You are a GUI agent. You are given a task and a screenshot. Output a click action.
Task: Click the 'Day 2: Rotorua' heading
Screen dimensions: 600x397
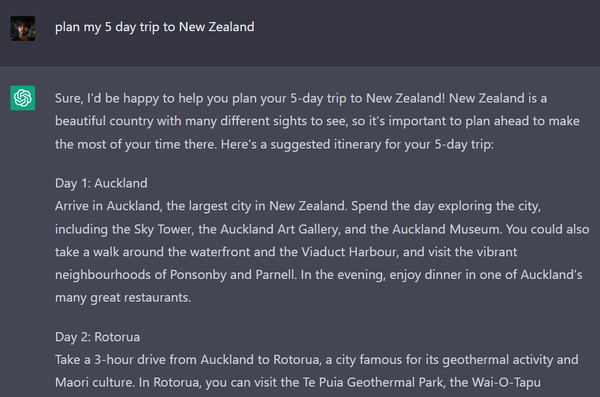(x=98, y=337)
